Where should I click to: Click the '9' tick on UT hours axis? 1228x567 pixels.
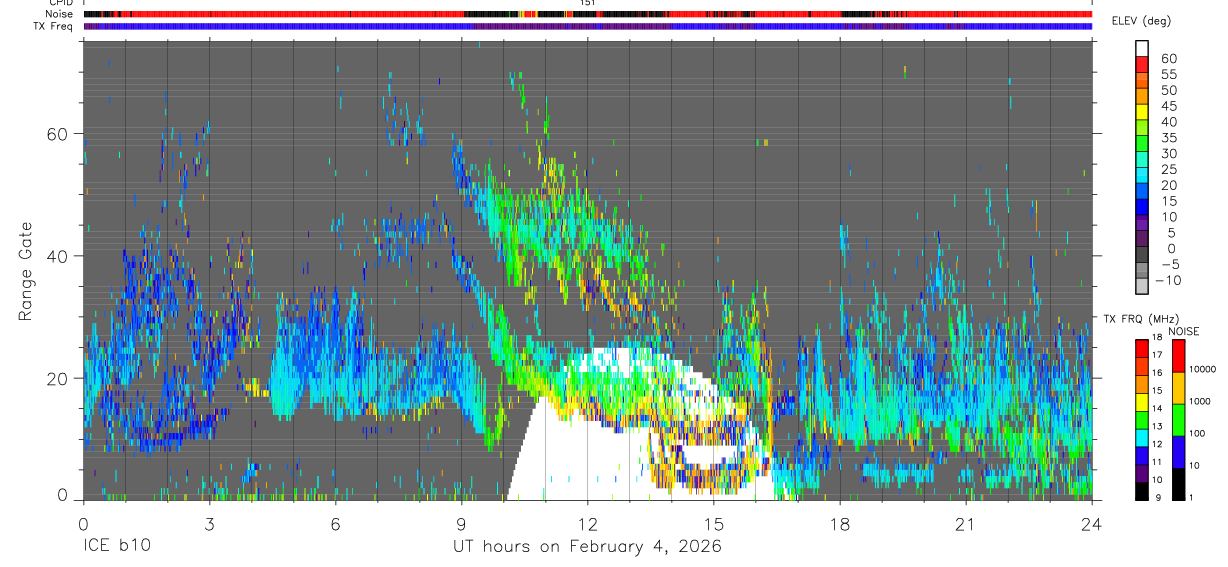click(462, 523)
